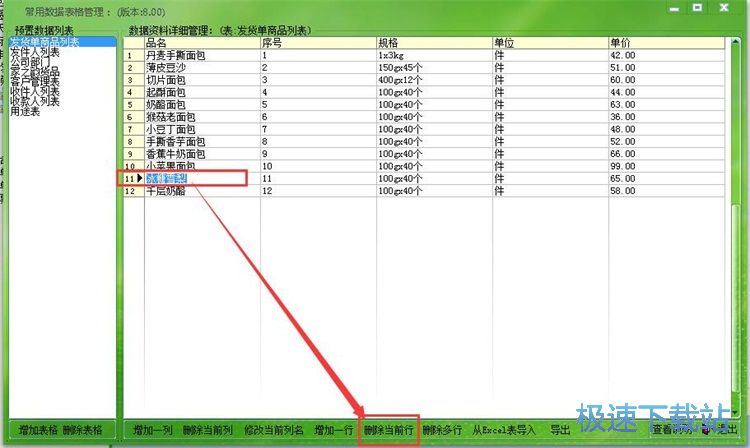Viewport: 750px width, 448px height.
Task: Click spec cell 150gx45个
Action: [434, 68]
